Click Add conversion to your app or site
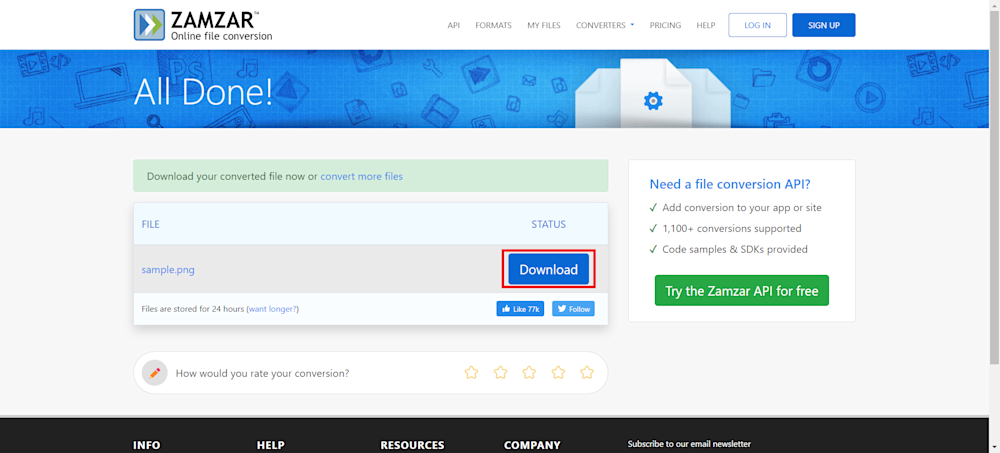The height and width of the screenshot is (453, 1000). coord(742,207)
